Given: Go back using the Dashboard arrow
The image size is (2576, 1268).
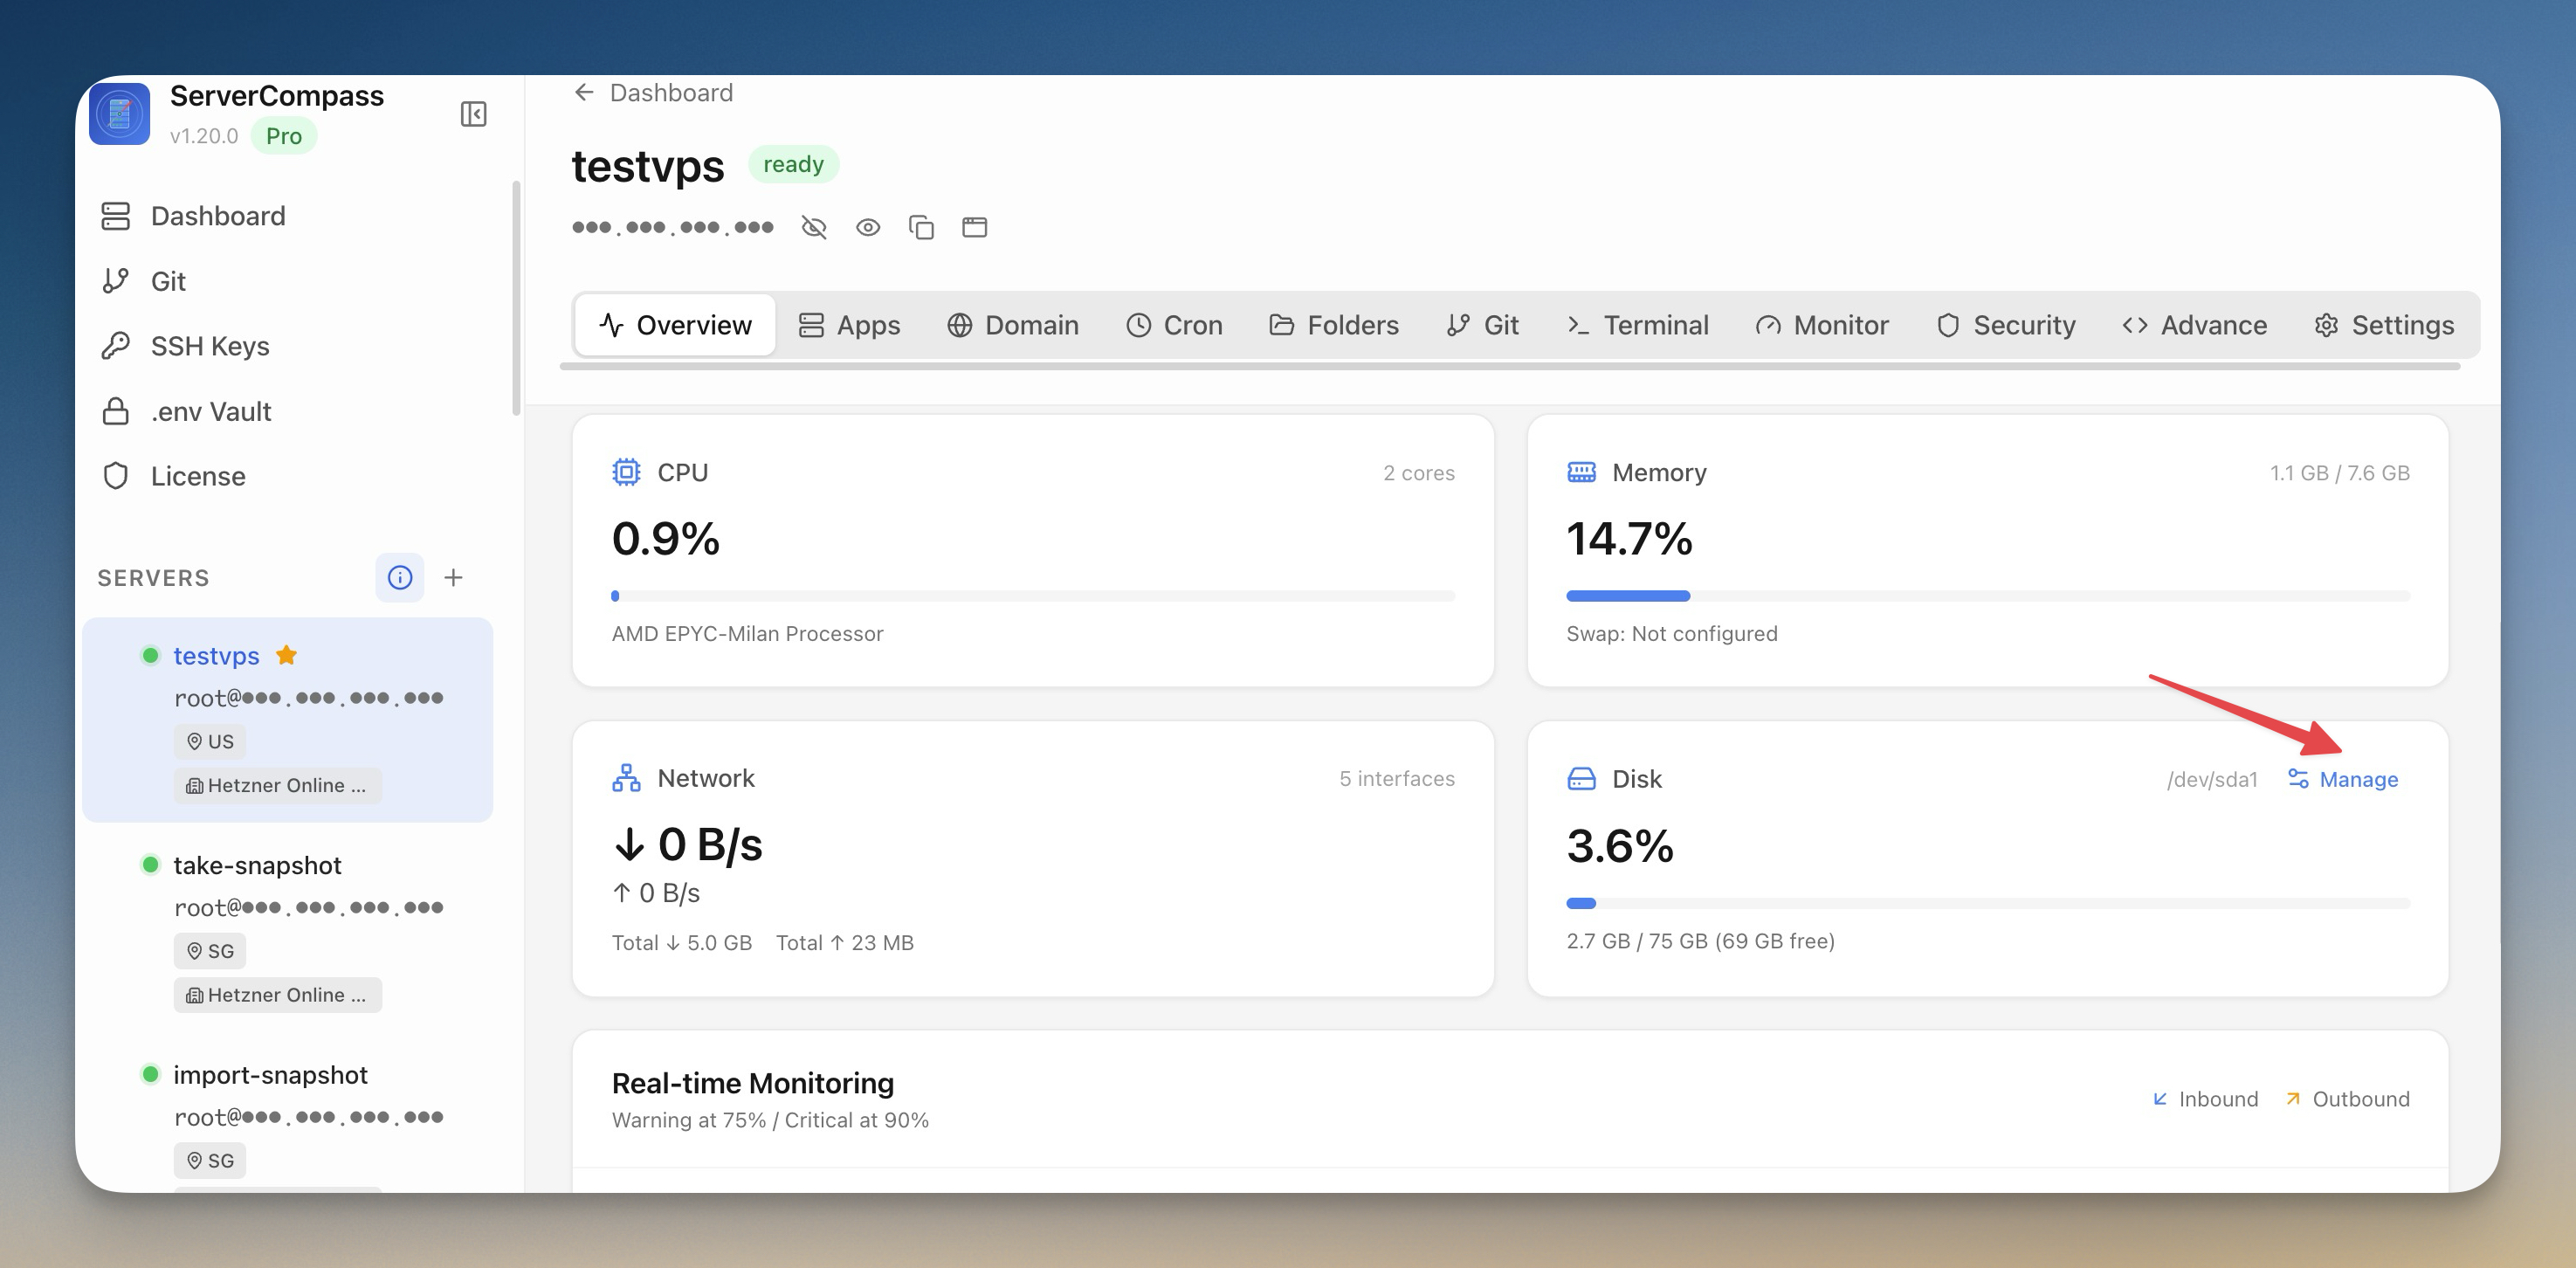Looking at the screenshot, I should click(x=584, y=93).
